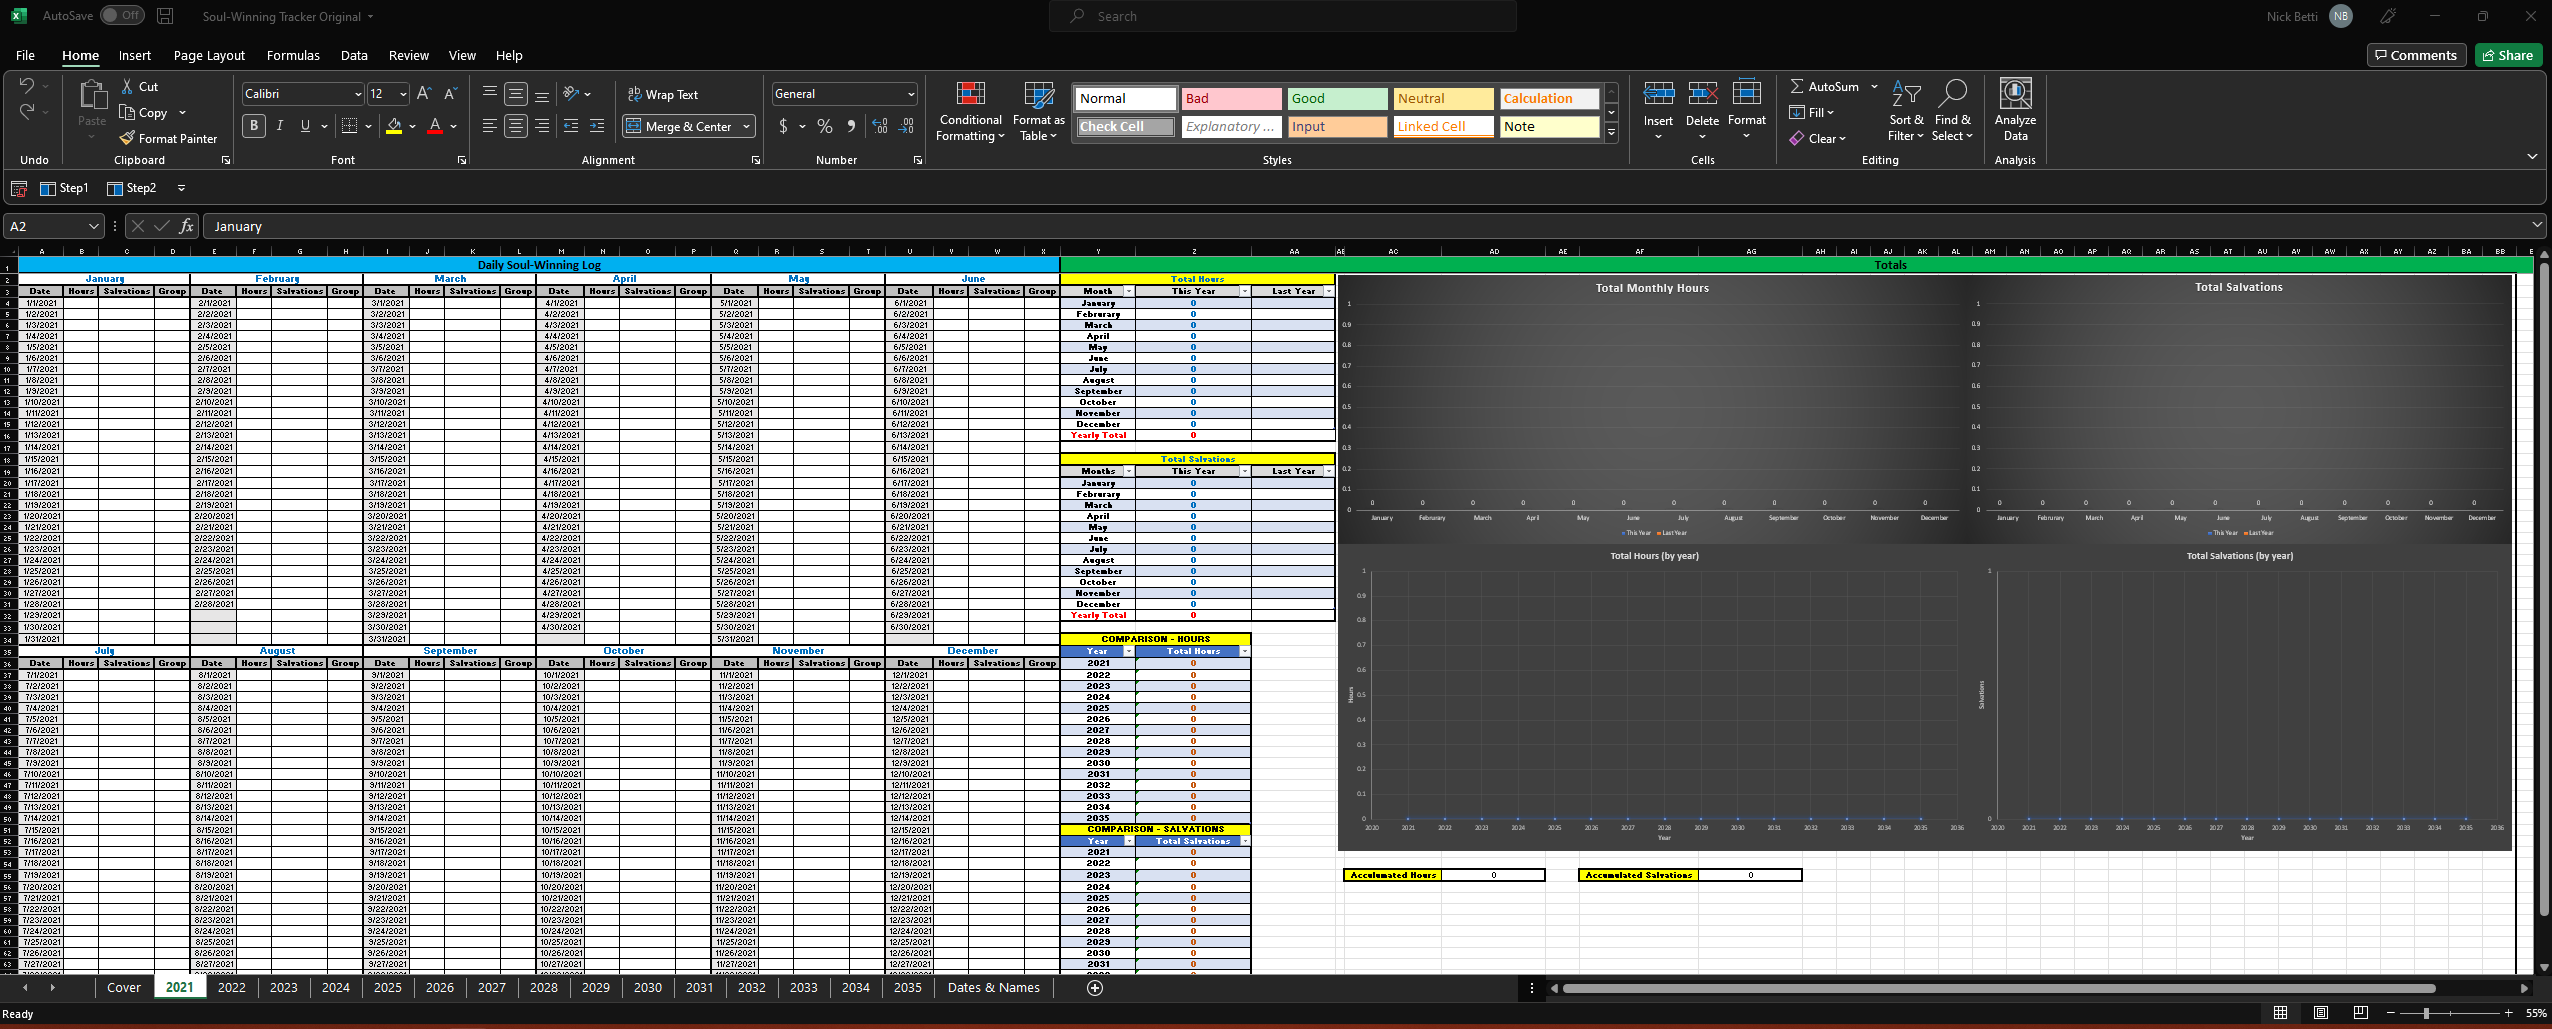Click the Name Box showing A2
The height and width of the screenshot is (1029, 2552).
(46, 225)
